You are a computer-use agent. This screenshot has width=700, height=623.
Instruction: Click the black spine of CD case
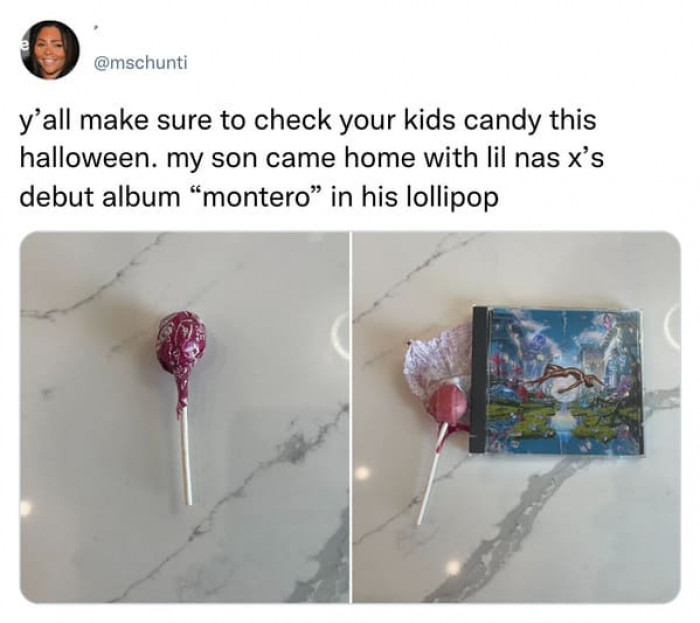(479, 379)
